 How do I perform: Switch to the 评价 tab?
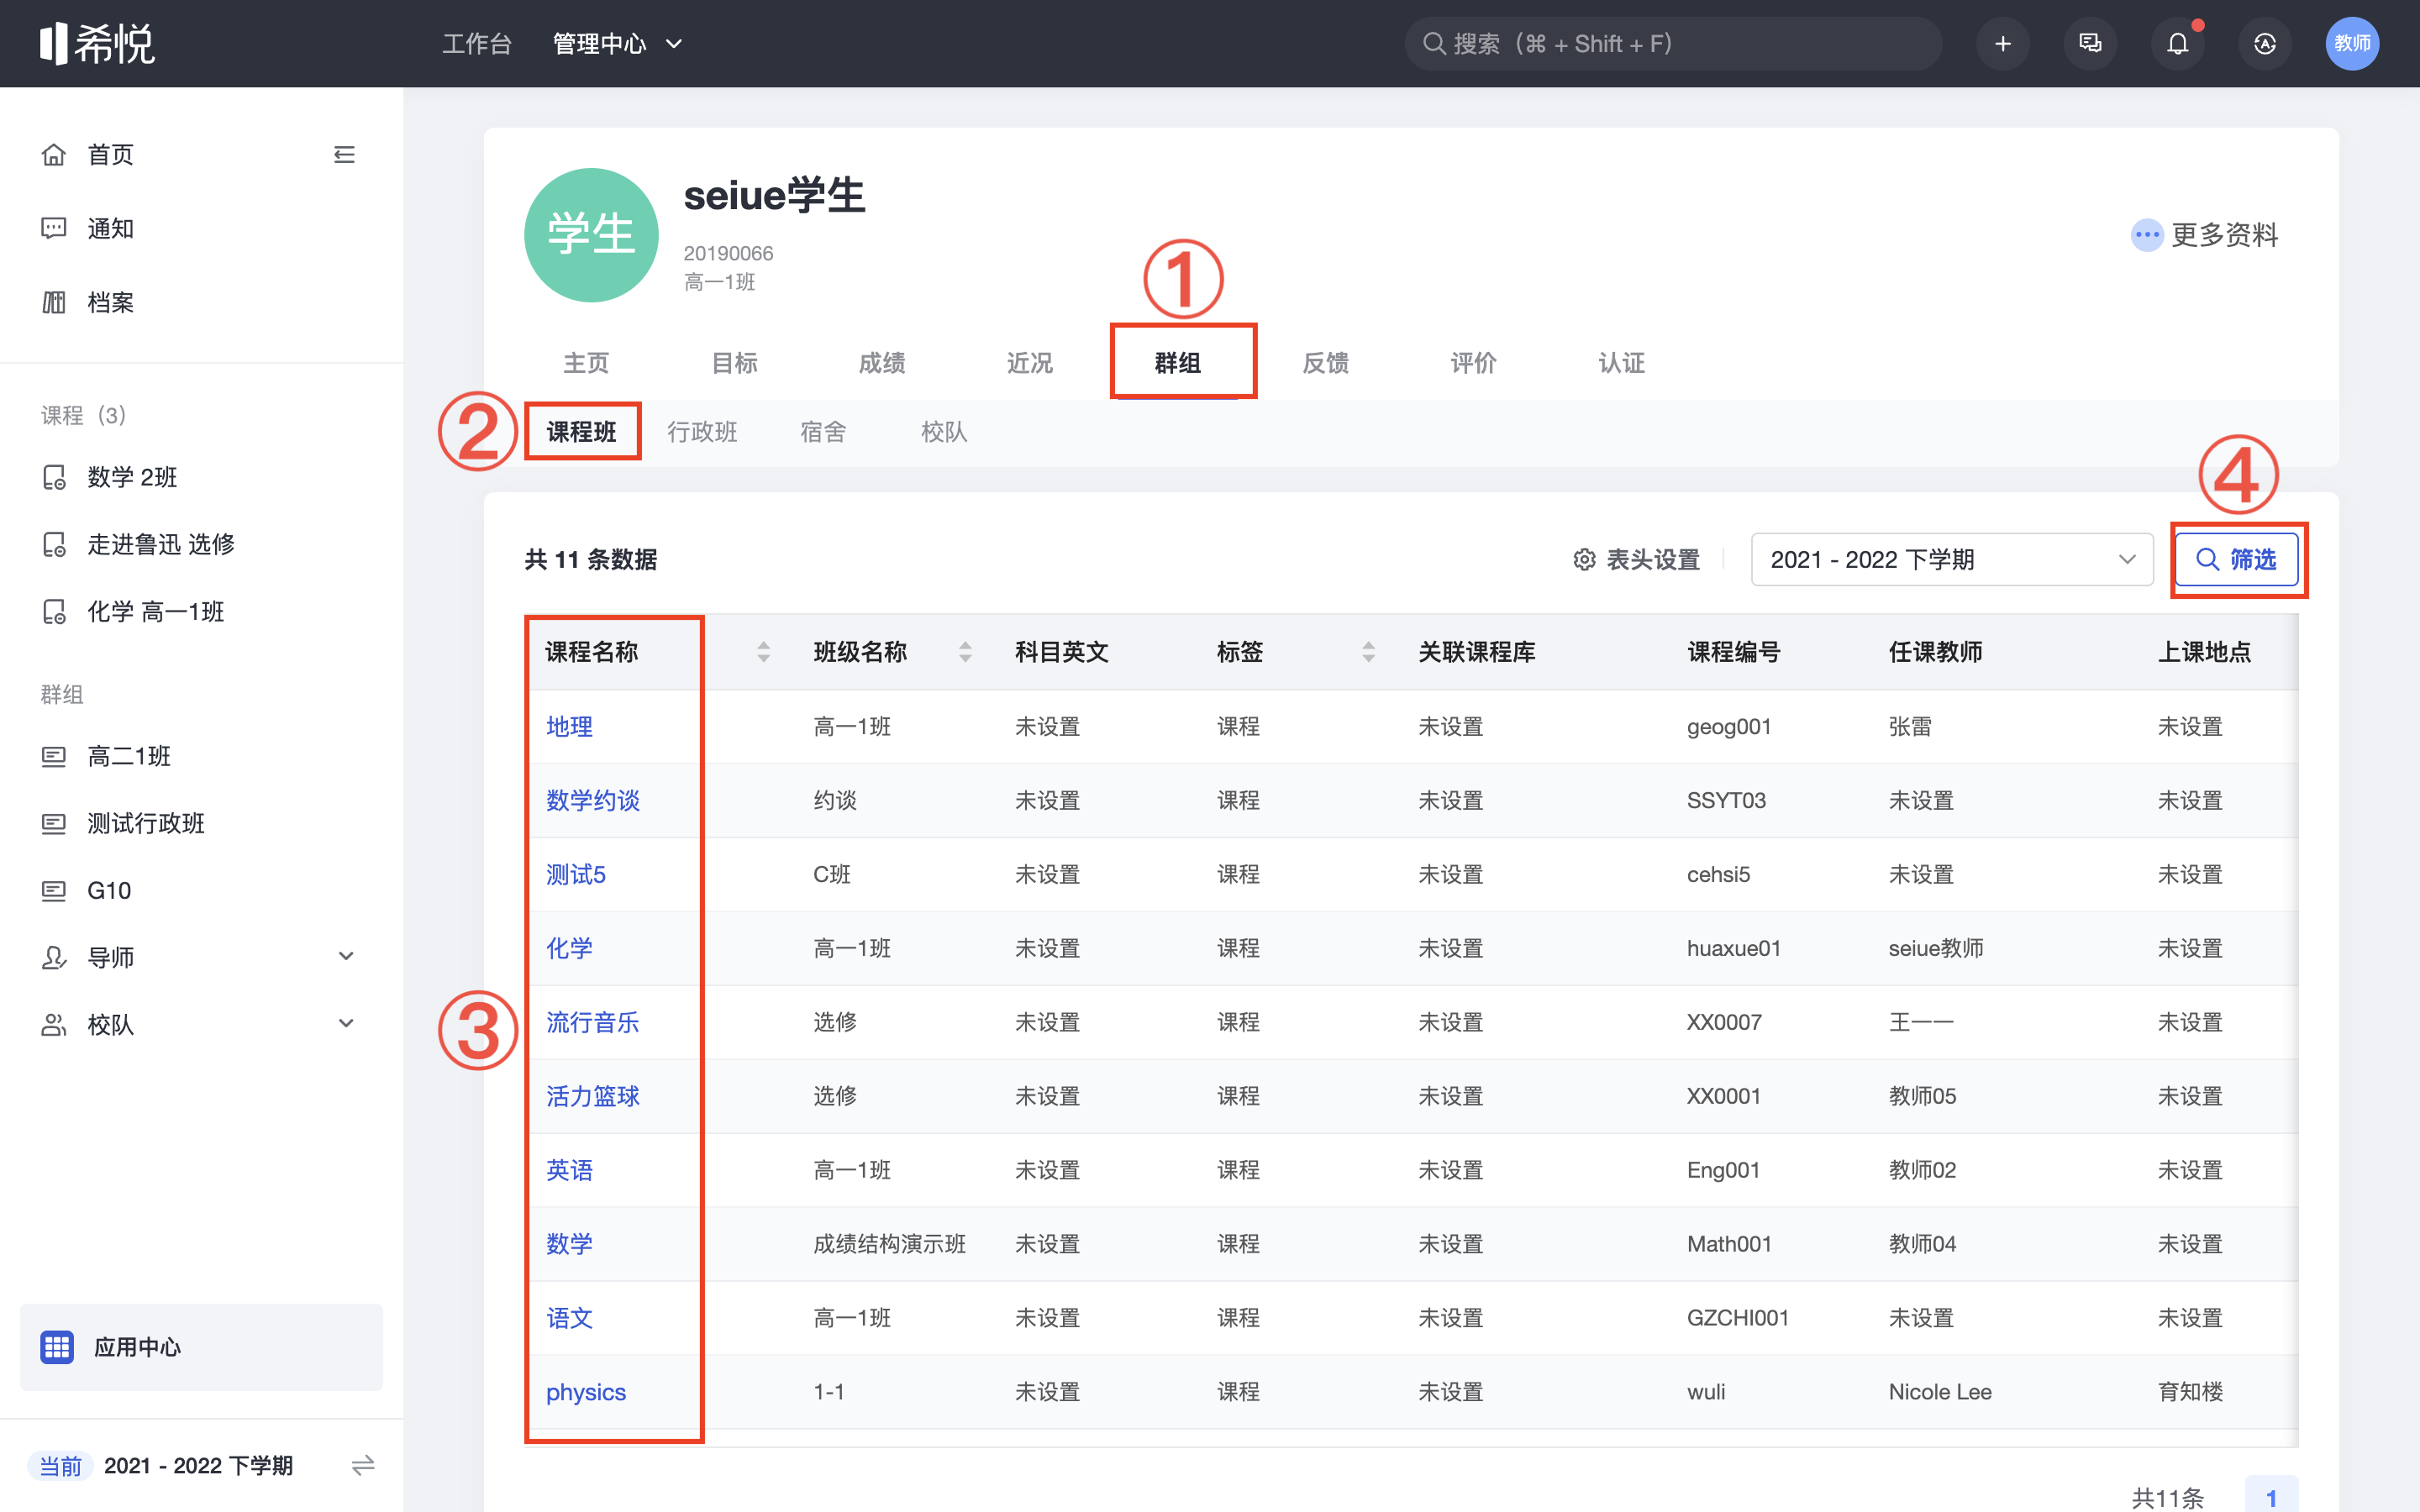[x=1474, y=363]
